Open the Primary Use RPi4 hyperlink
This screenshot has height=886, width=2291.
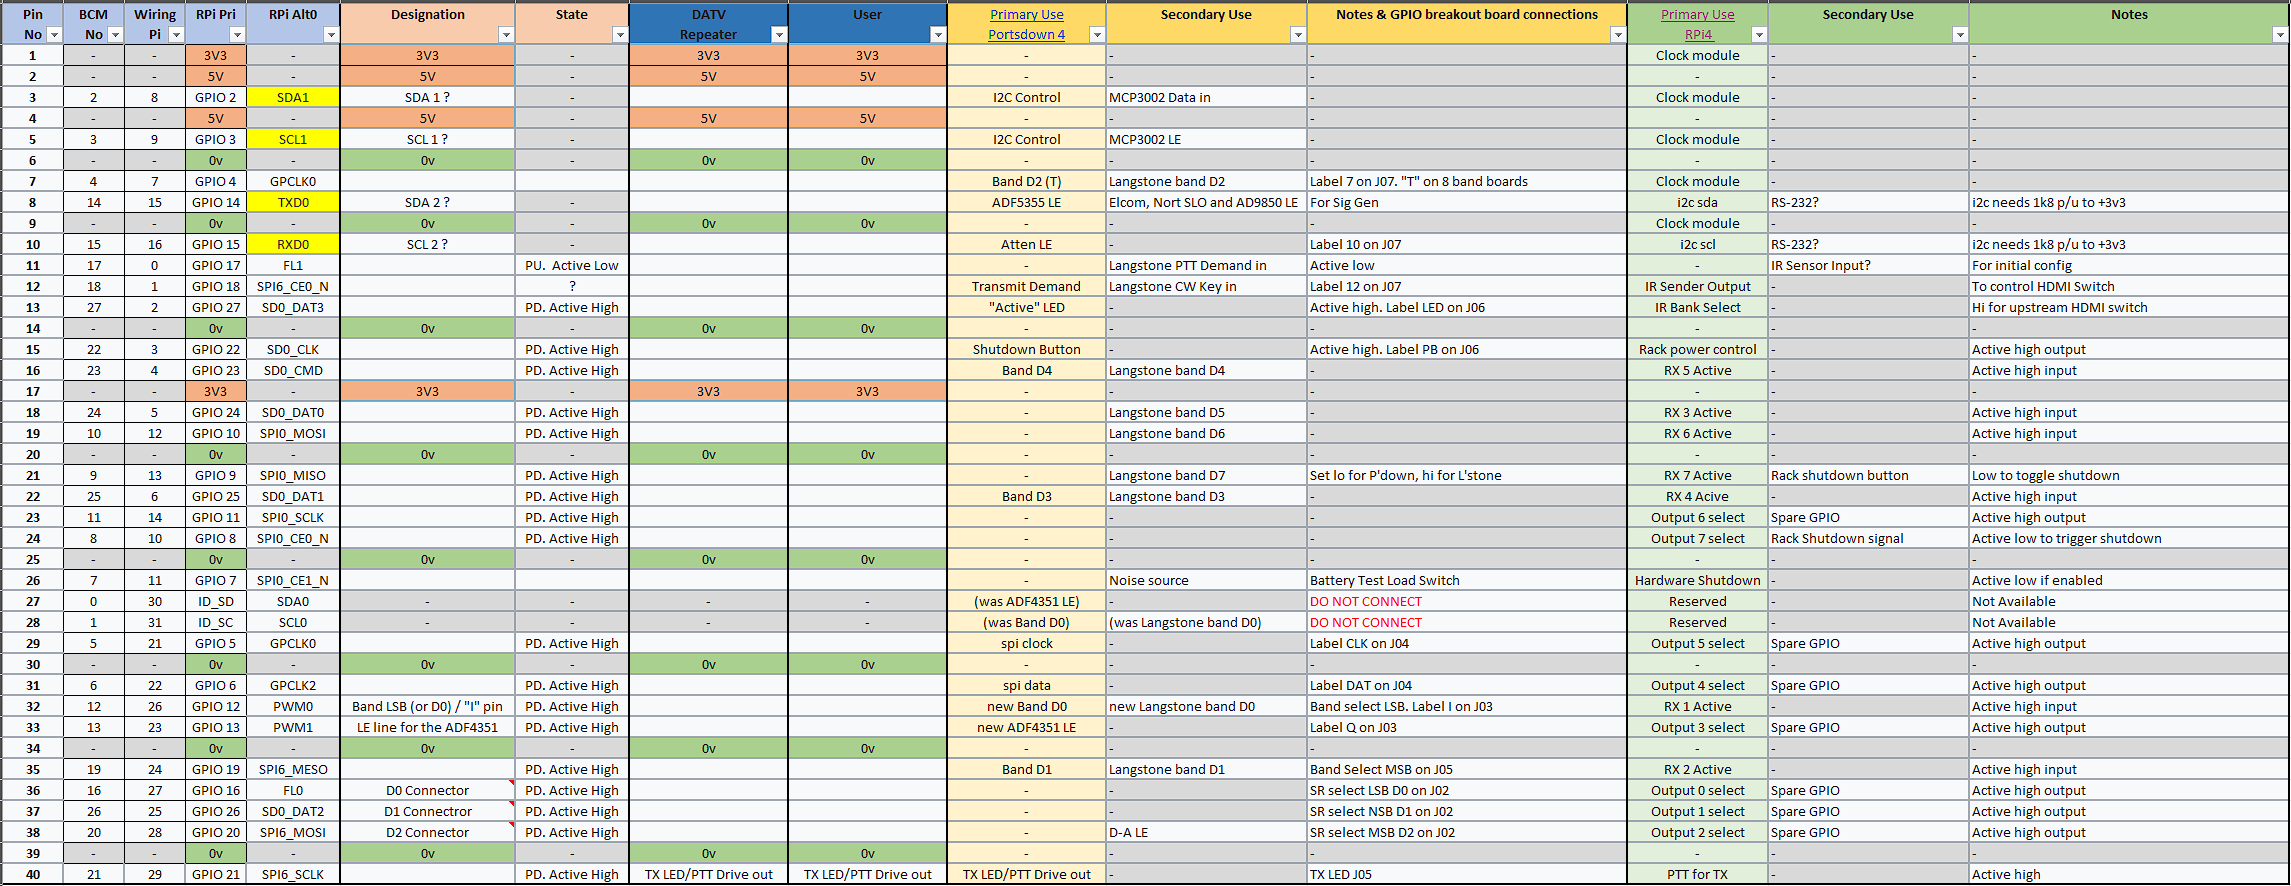pos(1697,24)
